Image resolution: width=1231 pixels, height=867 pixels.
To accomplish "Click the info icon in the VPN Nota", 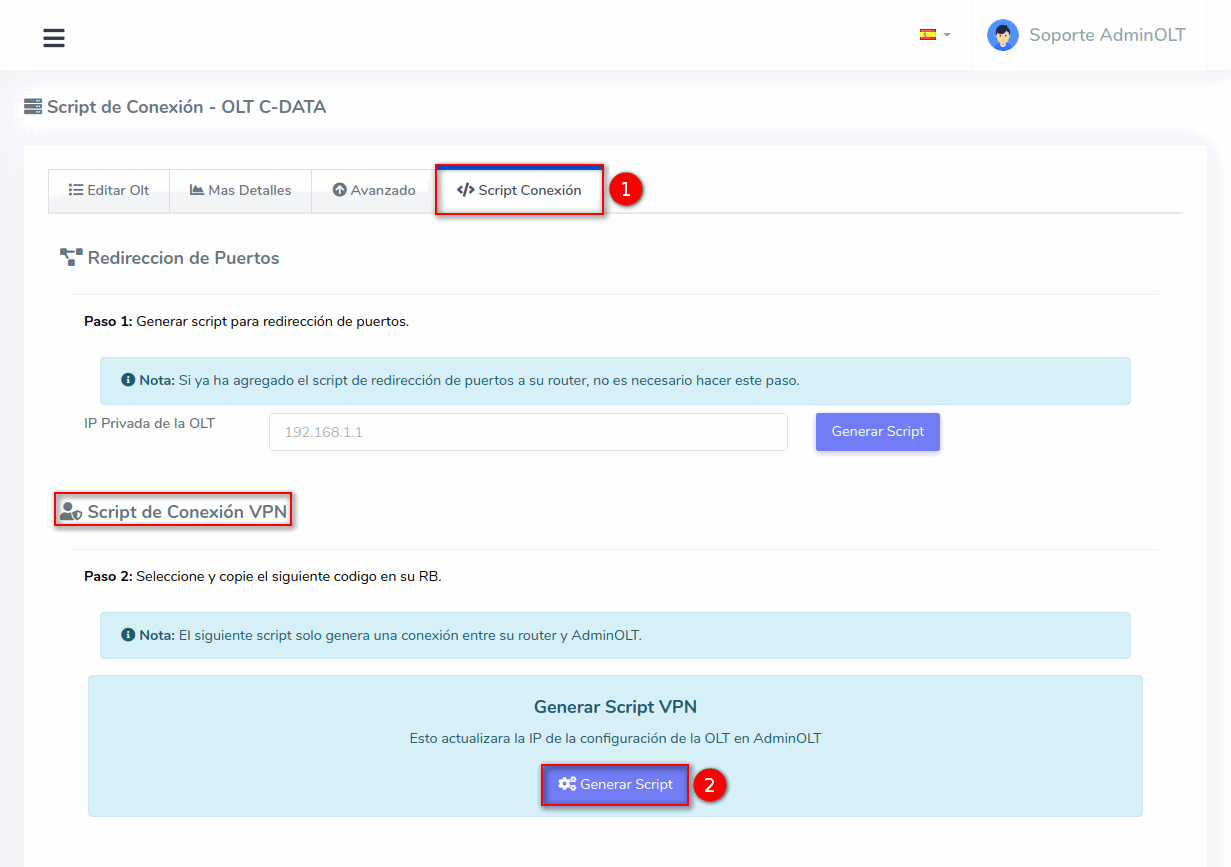I will [128, 636].
